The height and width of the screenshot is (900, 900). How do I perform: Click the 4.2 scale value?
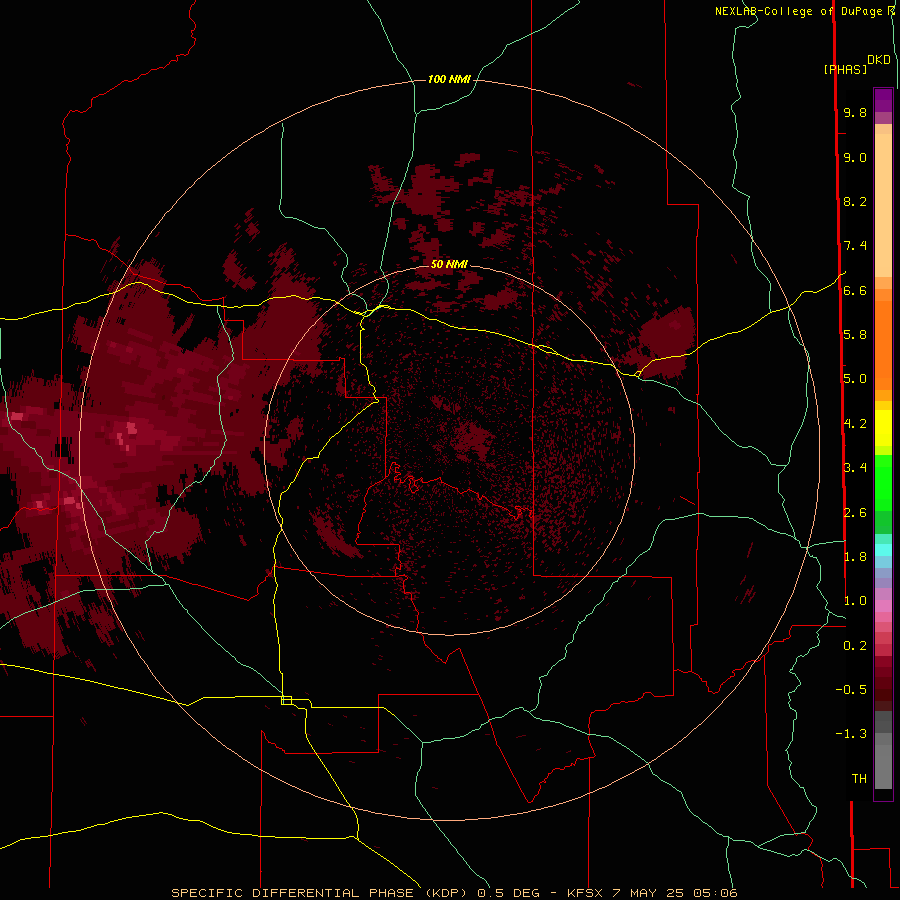[855, 424]
